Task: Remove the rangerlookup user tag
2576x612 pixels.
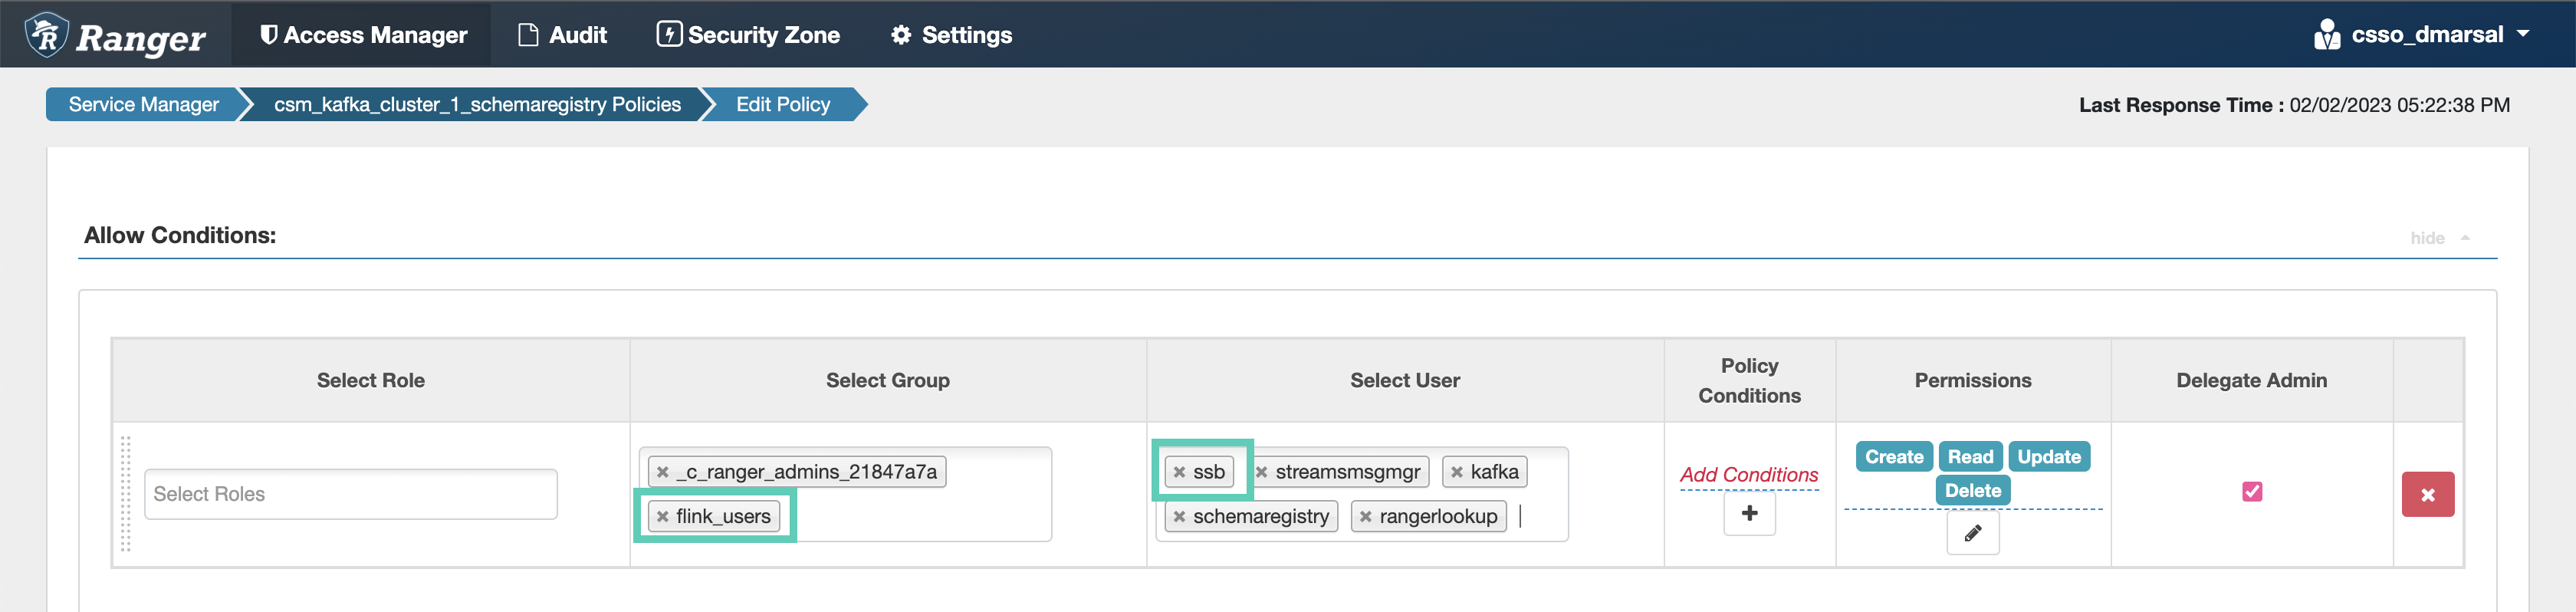Action: pyautogui.click(x=1365, y=517)
